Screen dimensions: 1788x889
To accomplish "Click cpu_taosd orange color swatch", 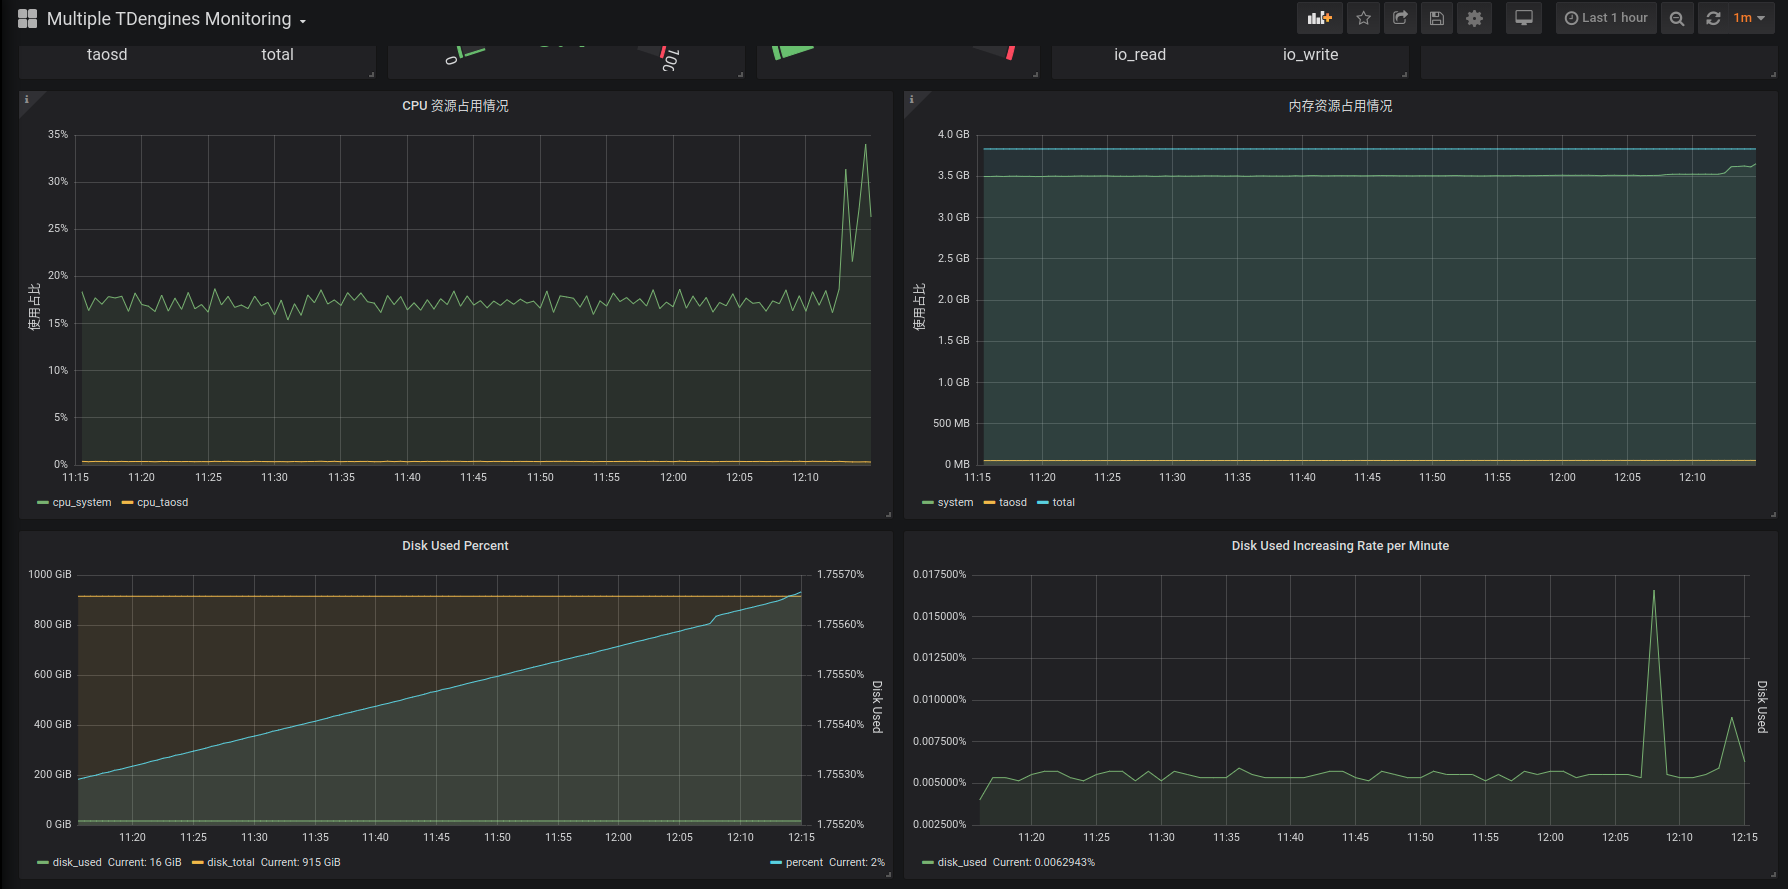I will pyautogui.click(x=127, y=503).
